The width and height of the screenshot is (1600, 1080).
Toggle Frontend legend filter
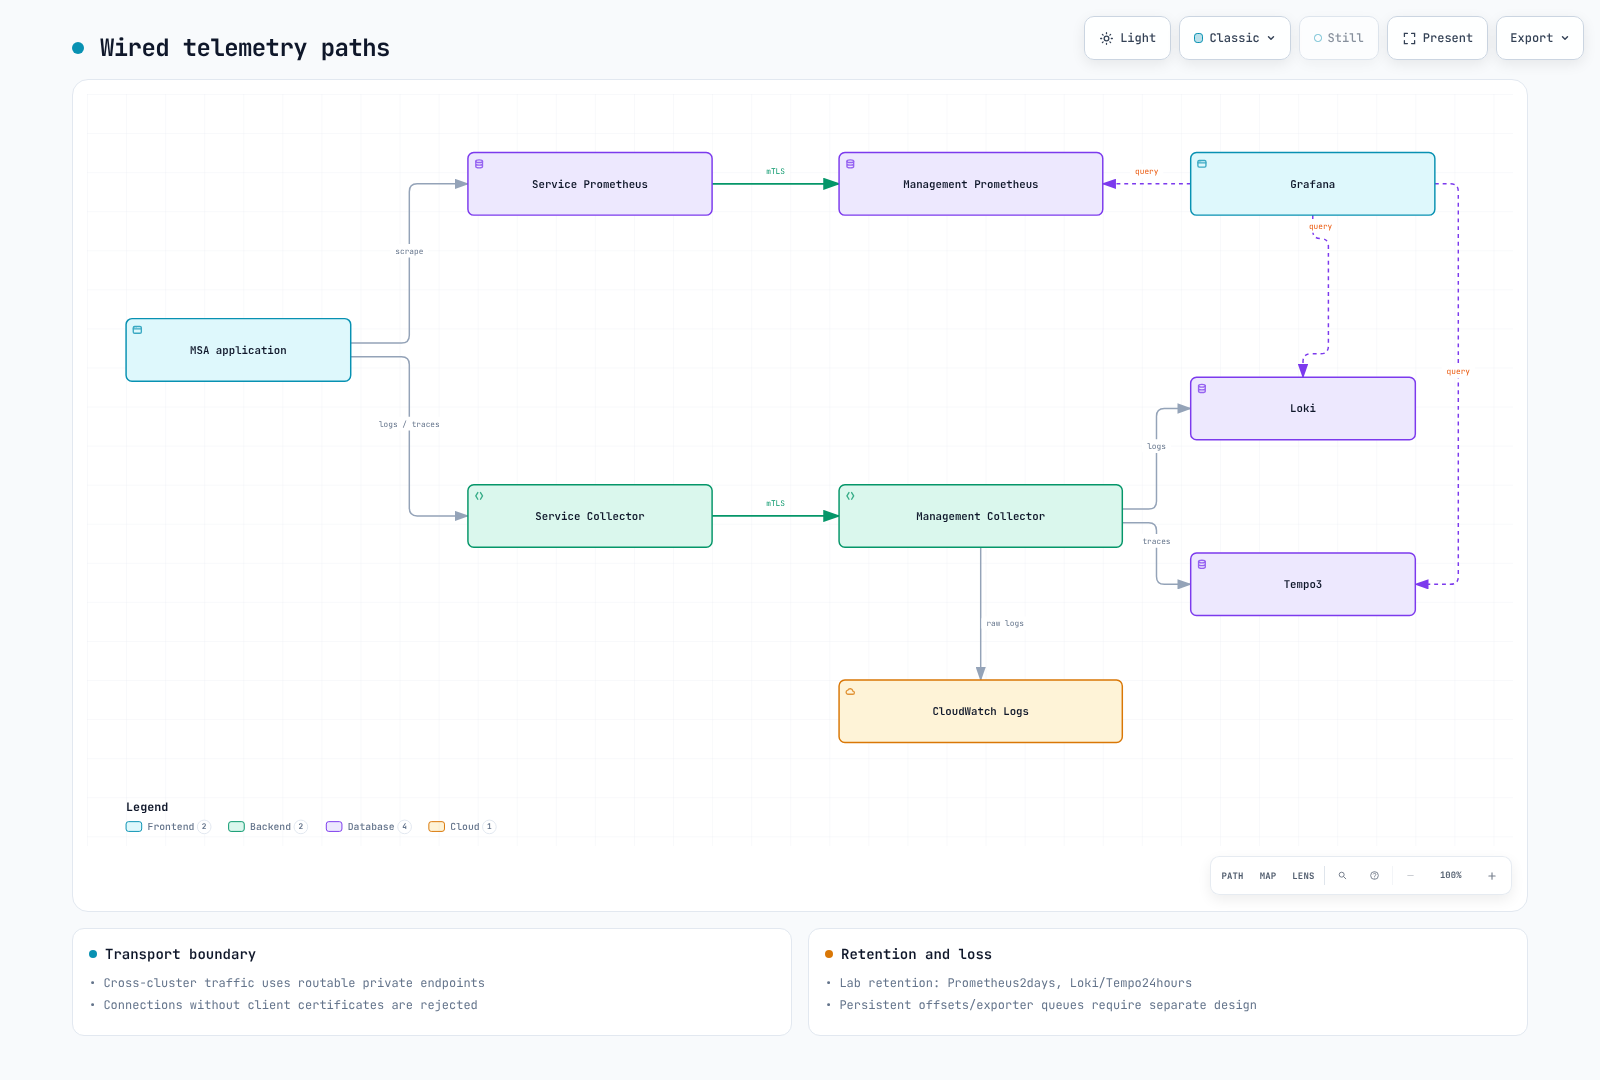(x=168, y=827)
